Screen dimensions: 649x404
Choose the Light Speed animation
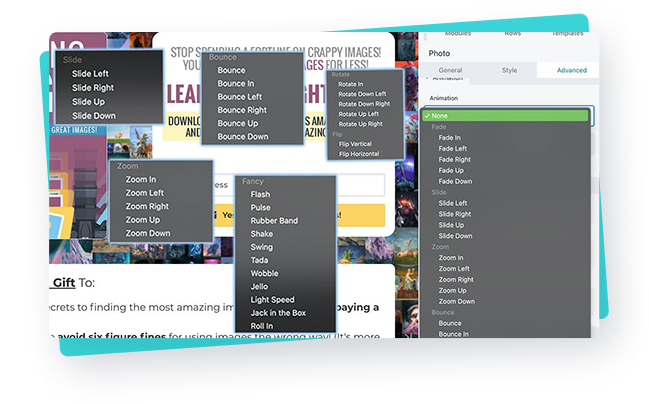[x=272, y=300]
